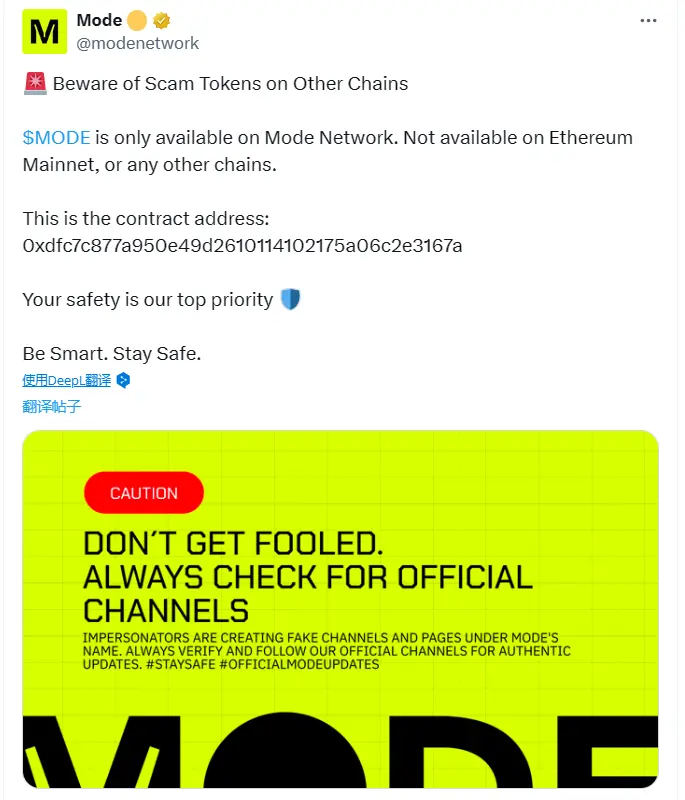Open the $MODE cashtag link
The height and width of the screenshot is (800, 685).
tap(56, 138)
